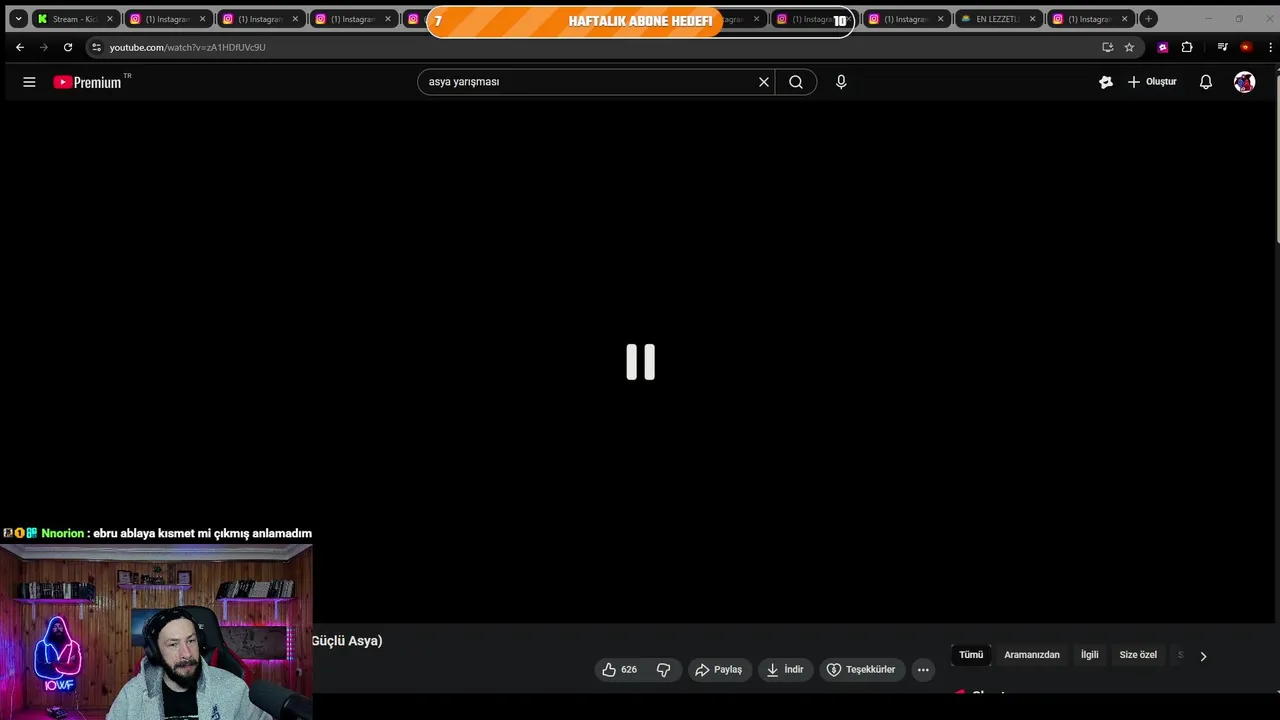Open the notifications bell

click(1206, 82)
